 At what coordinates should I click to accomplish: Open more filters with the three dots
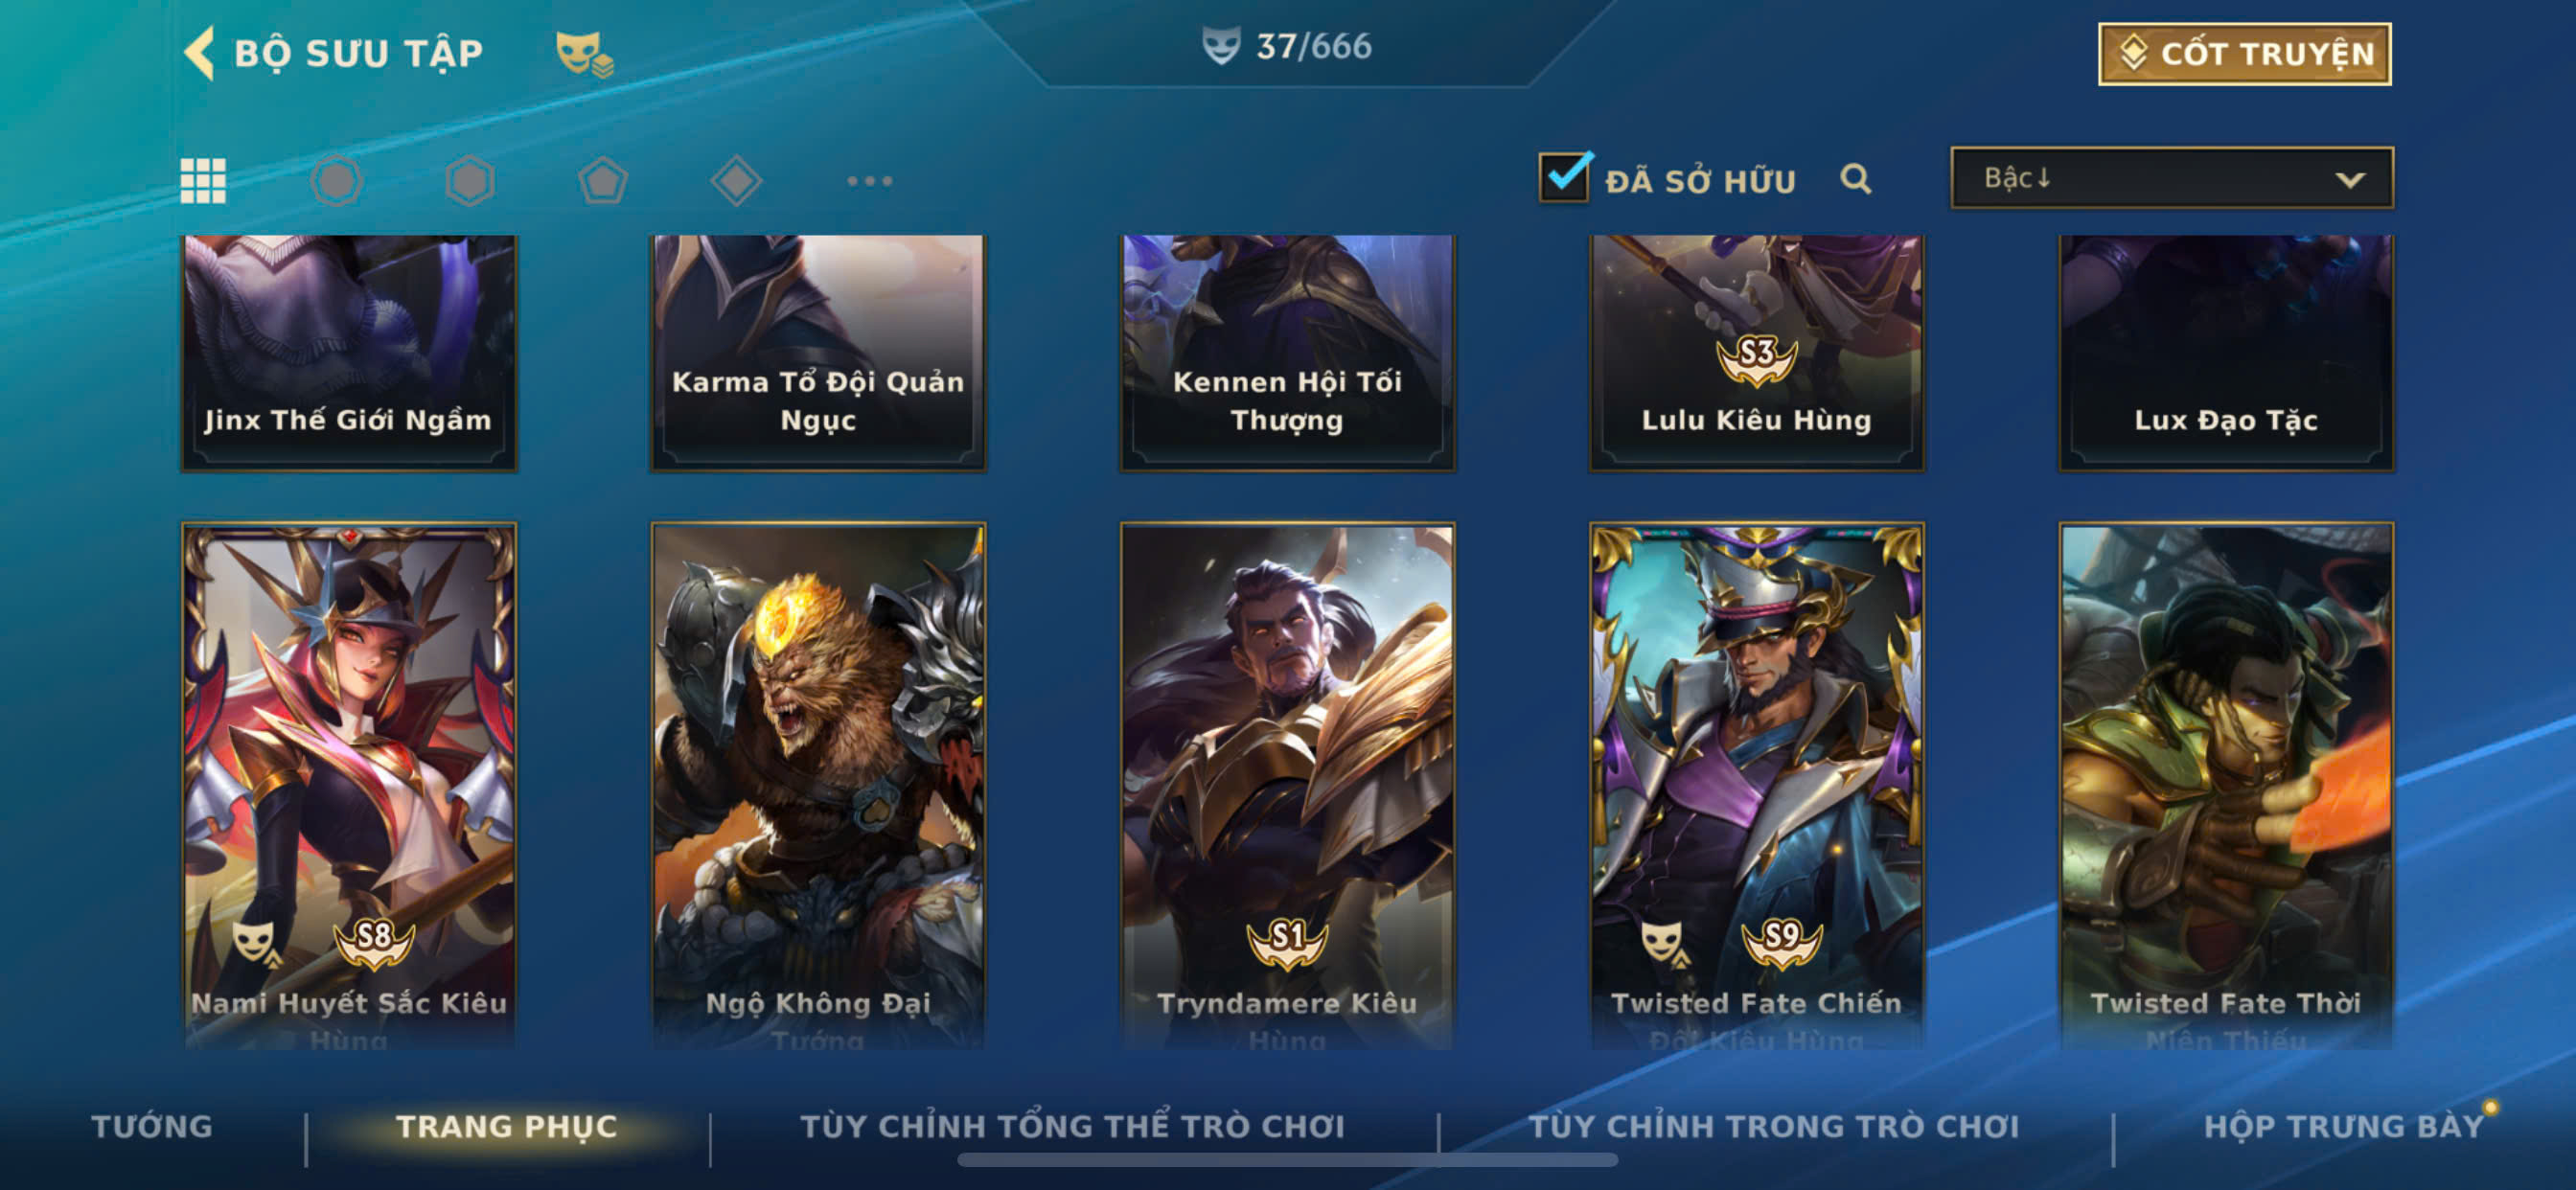tap(869, 181)
